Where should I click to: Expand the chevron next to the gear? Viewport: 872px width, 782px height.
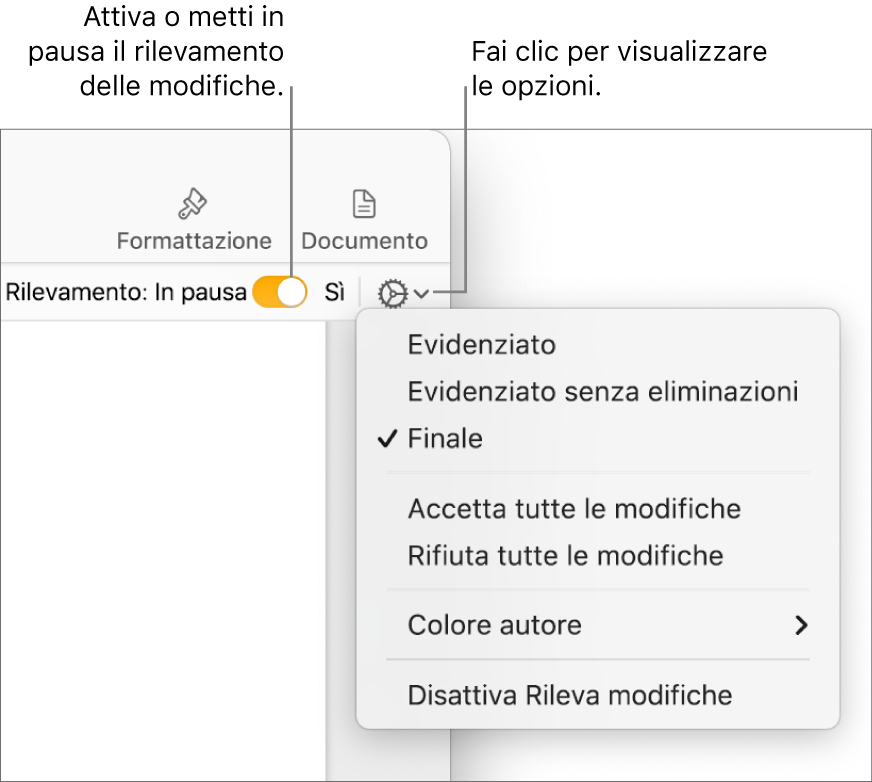click(422, 293)
